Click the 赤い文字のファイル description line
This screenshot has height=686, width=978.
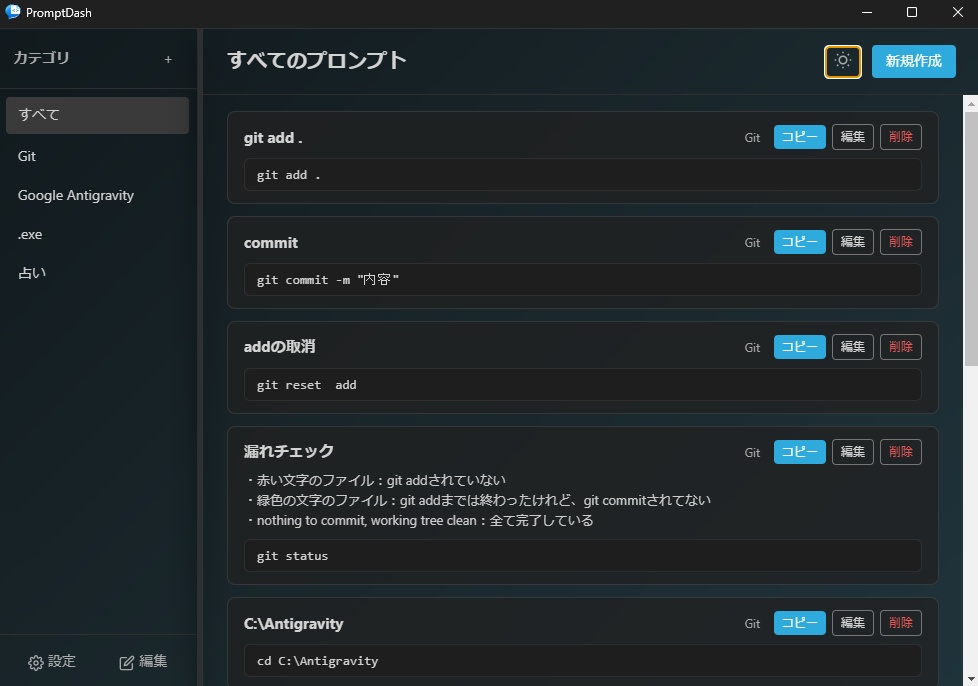point(375,480)
